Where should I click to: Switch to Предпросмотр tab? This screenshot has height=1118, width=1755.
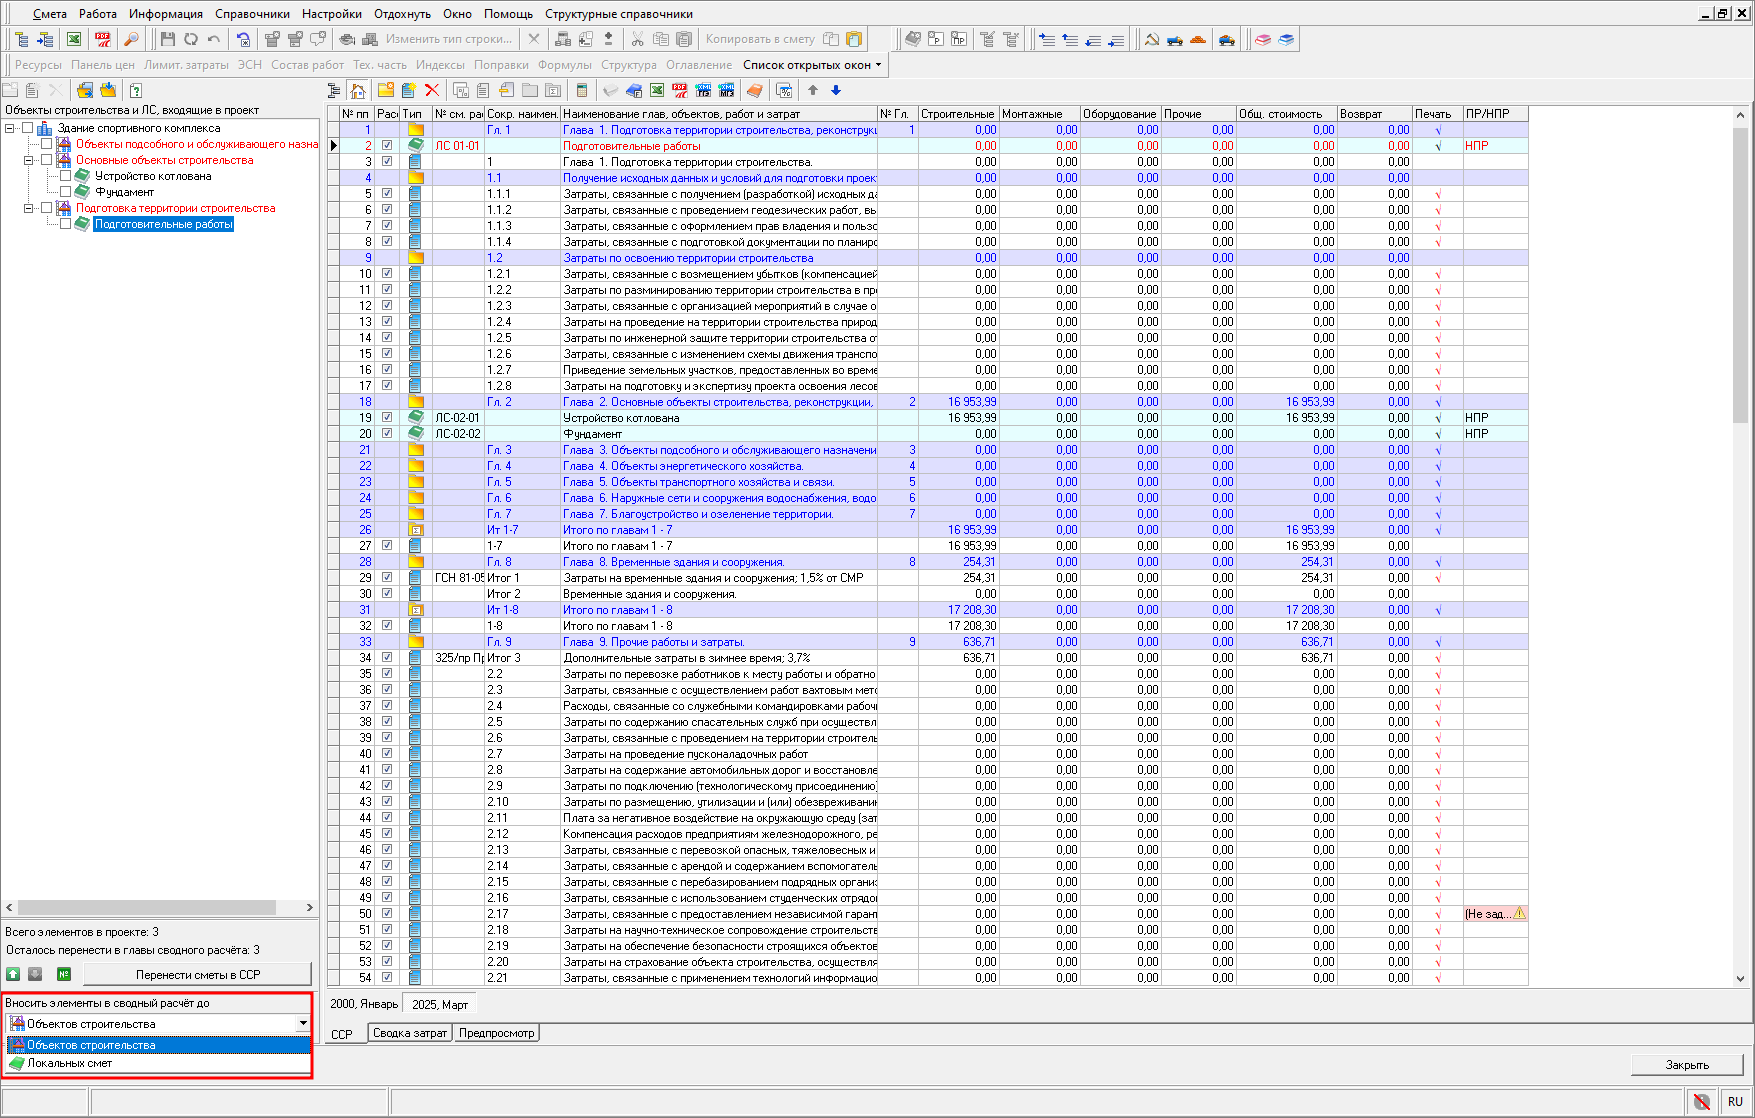click(x=496, y=1033)
